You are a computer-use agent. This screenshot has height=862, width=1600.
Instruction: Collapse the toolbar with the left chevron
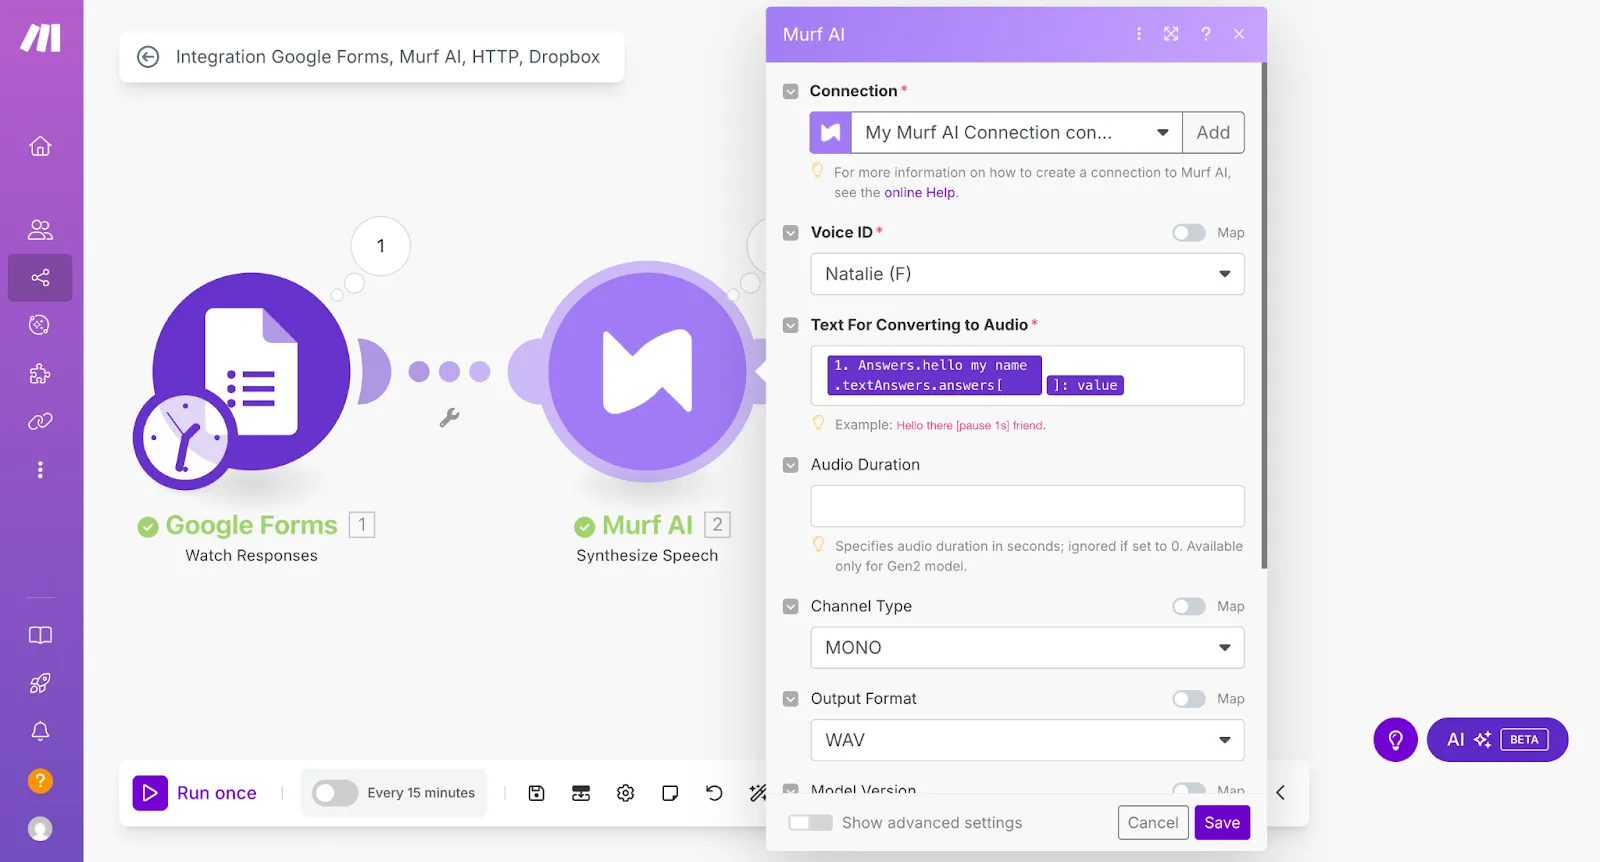(1280, 793)
